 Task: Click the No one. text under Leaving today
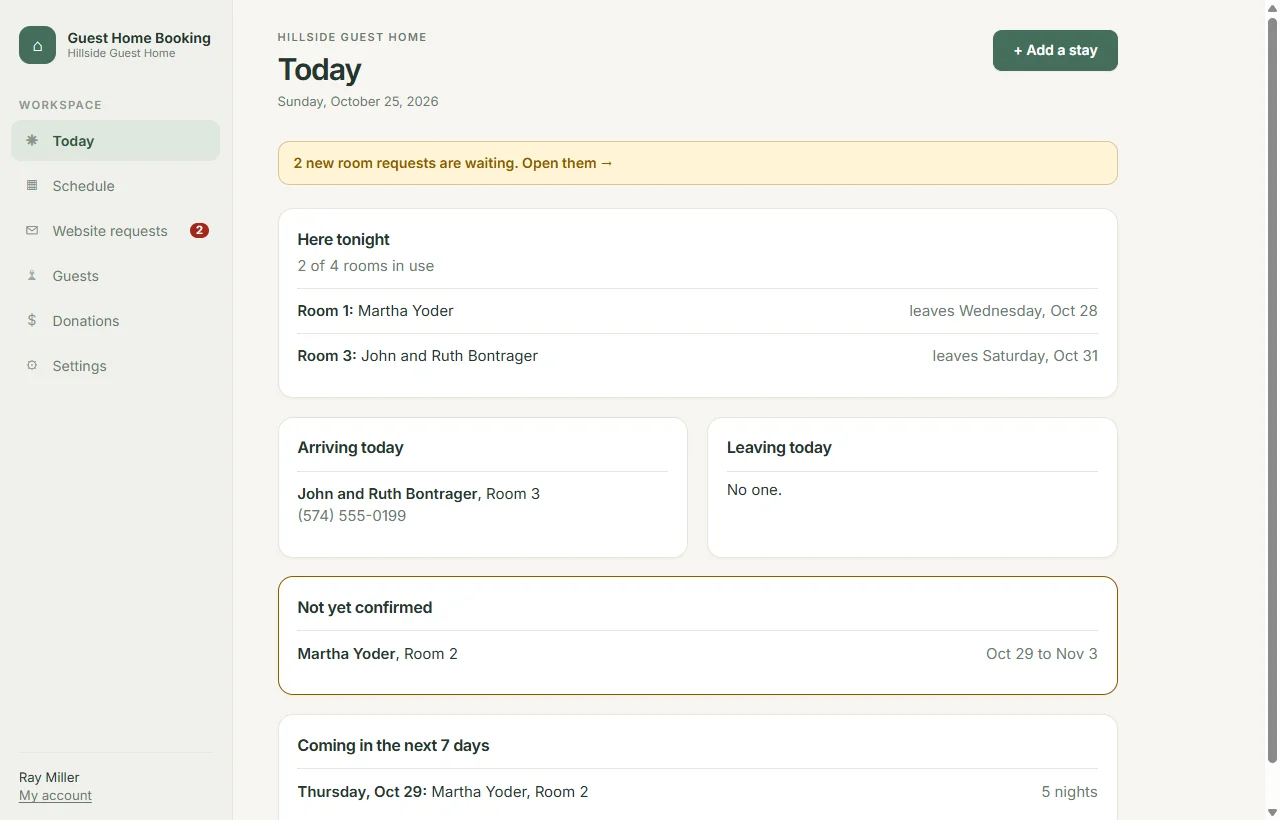pos(754,490)
